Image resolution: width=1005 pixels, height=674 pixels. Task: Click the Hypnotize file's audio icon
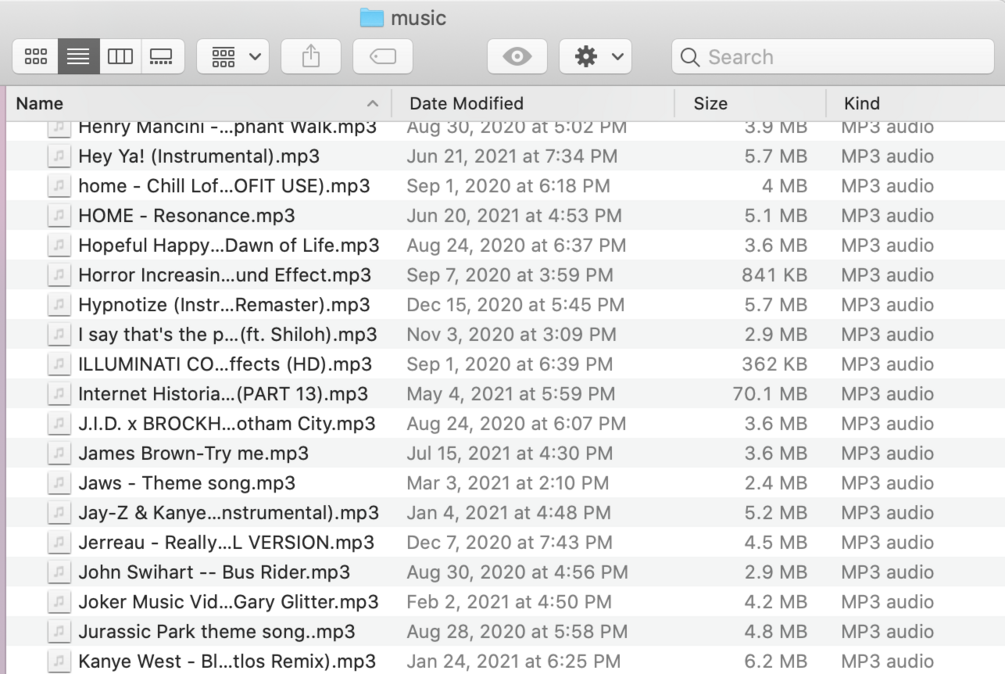[59, 304]
